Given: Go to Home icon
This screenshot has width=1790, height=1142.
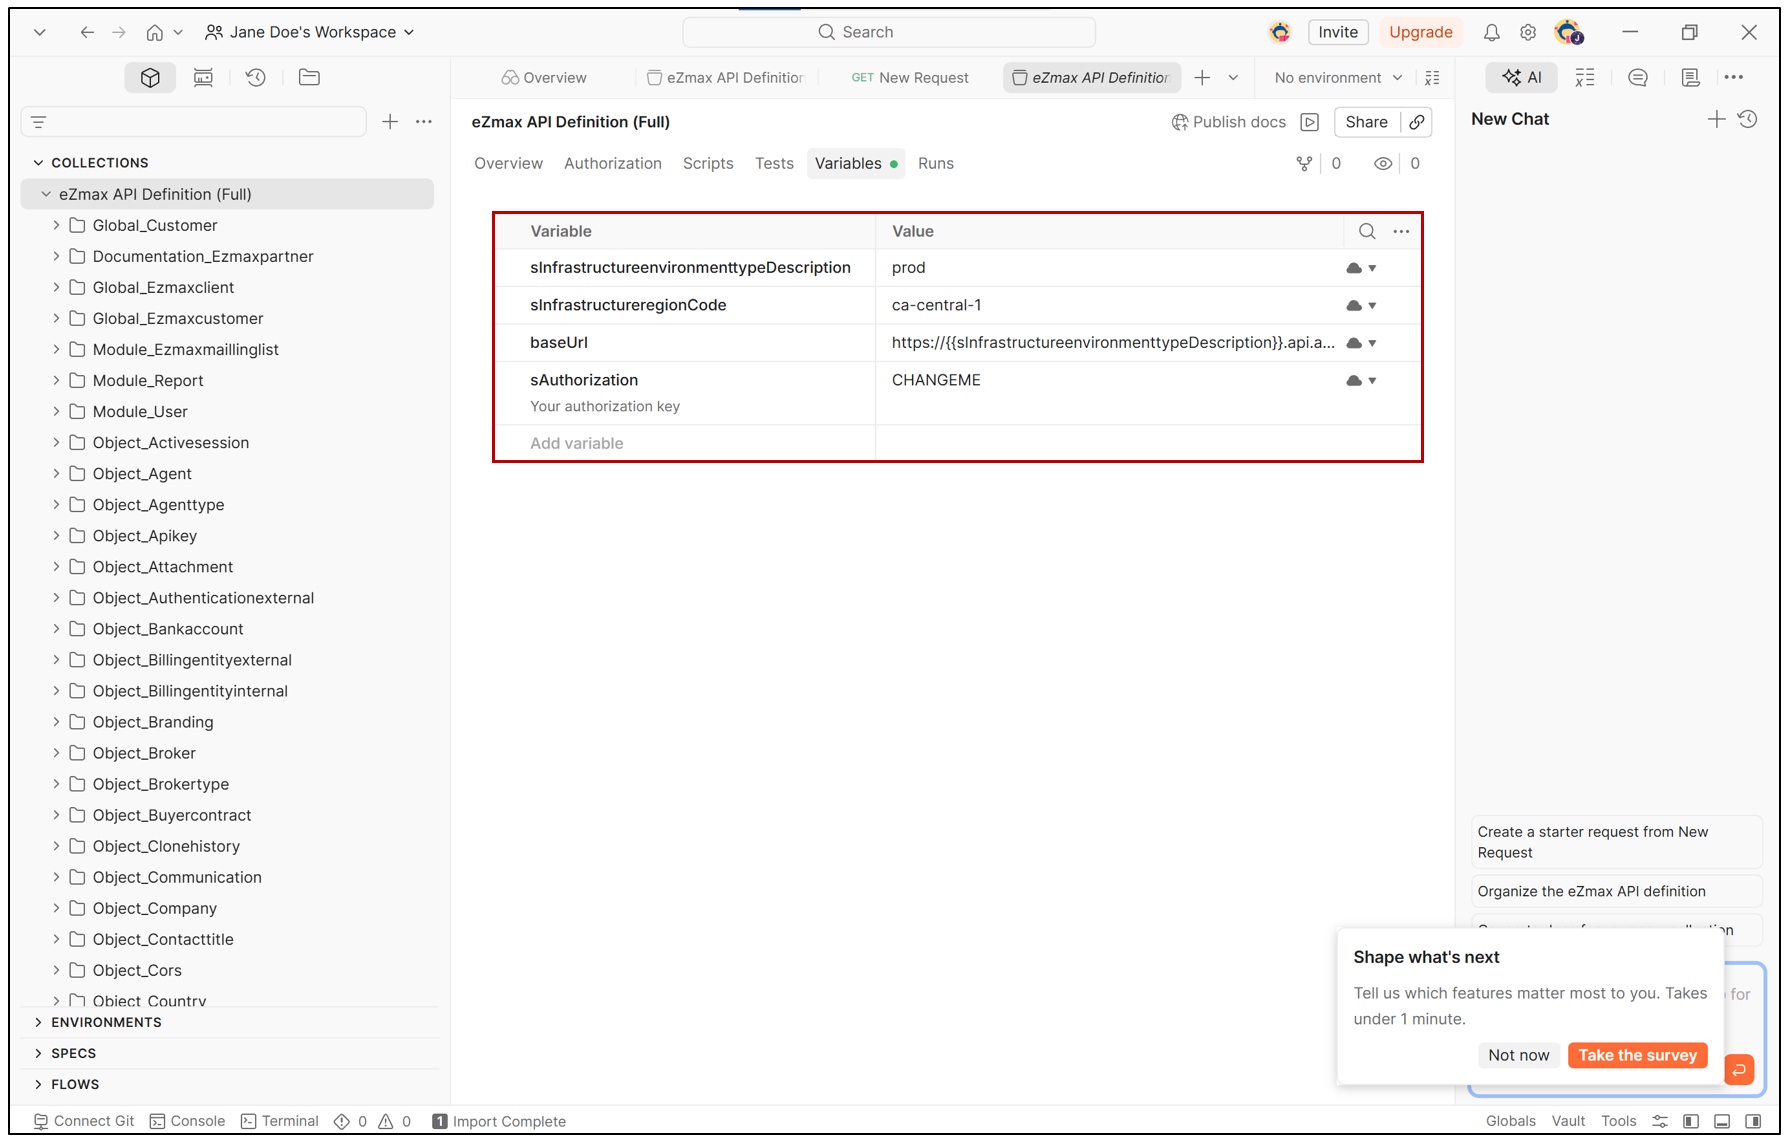Looking at the screenshot, I should (x=155, y=32).
